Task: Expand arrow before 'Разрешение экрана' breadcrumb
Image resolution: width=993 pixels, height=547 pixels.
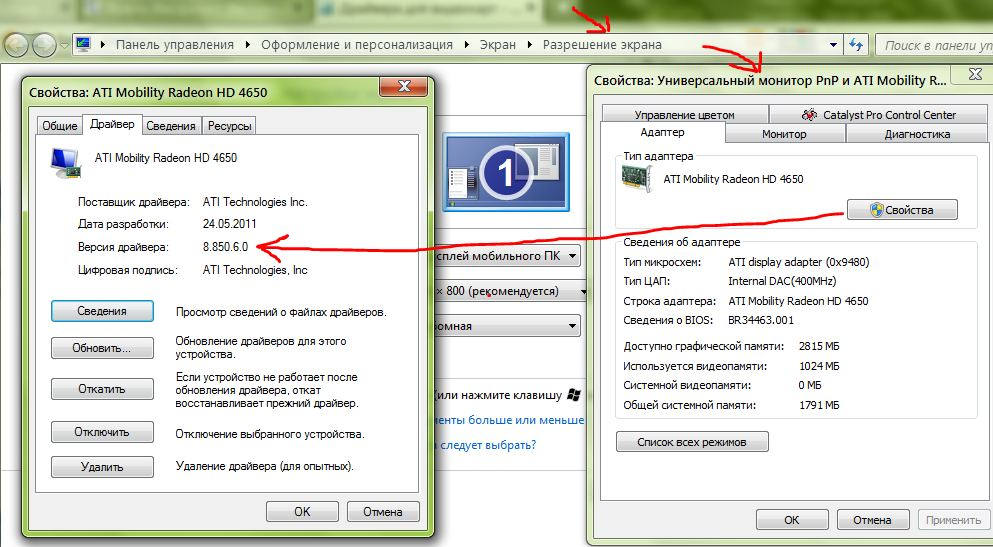Action: [530, 45]
